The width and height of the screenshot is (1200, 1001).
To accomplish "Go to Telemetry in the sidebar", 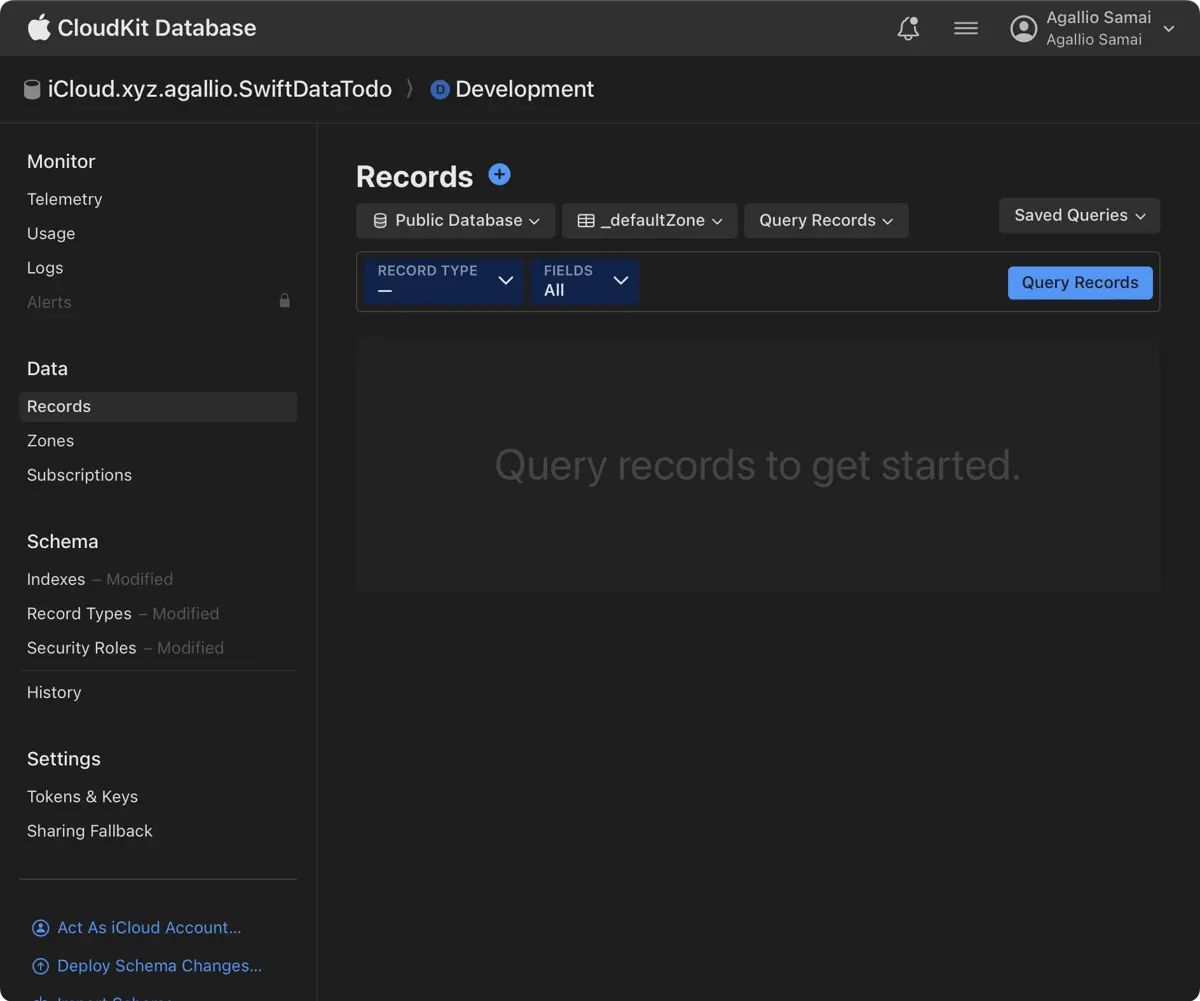I will click(65, 199).
